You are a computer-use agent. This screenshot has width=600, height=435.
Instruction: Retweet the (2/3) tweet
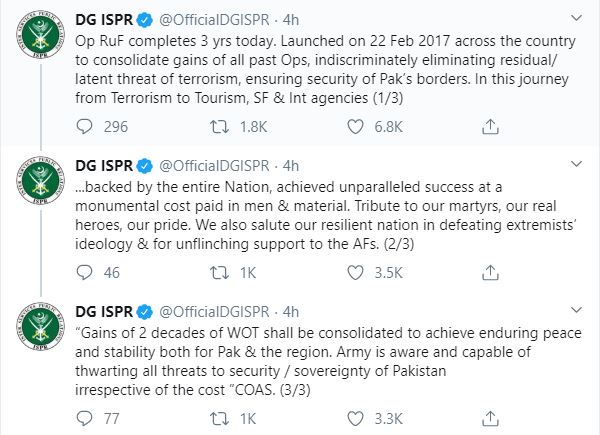(219, 272)
